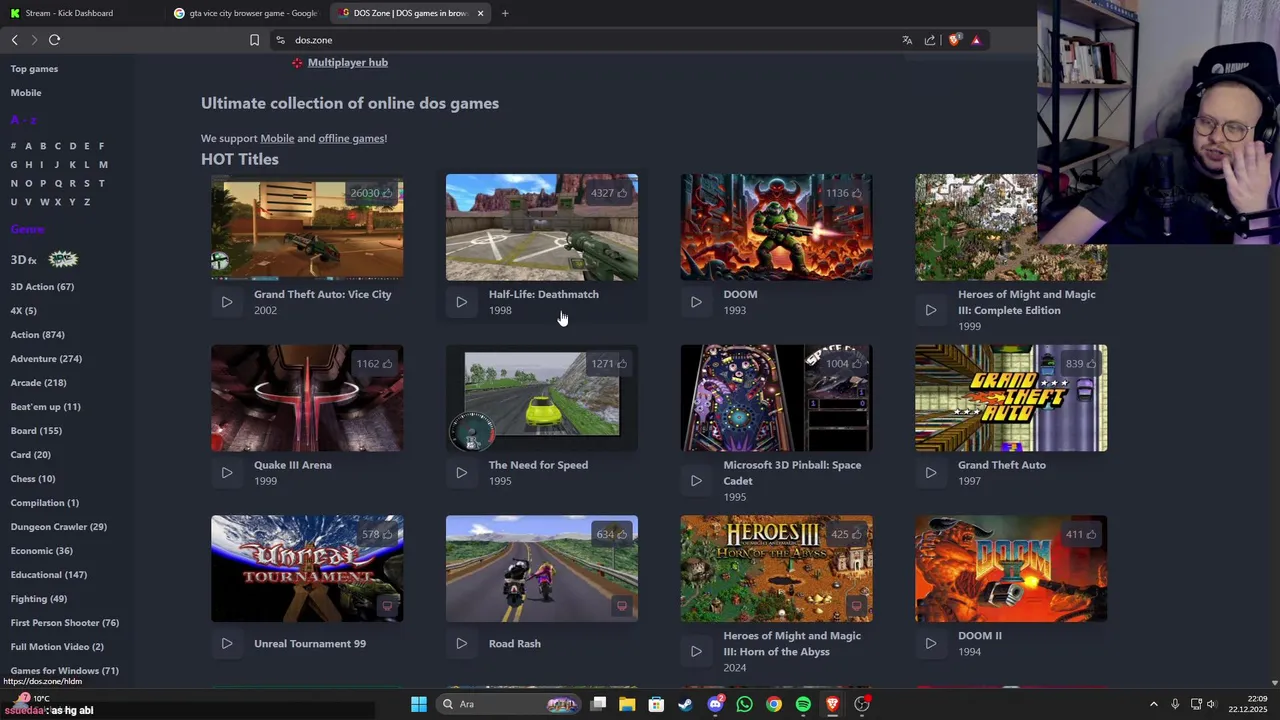Open Steam from taskbar
This screenshot has width=1280, height=720.
click(685, 704)
